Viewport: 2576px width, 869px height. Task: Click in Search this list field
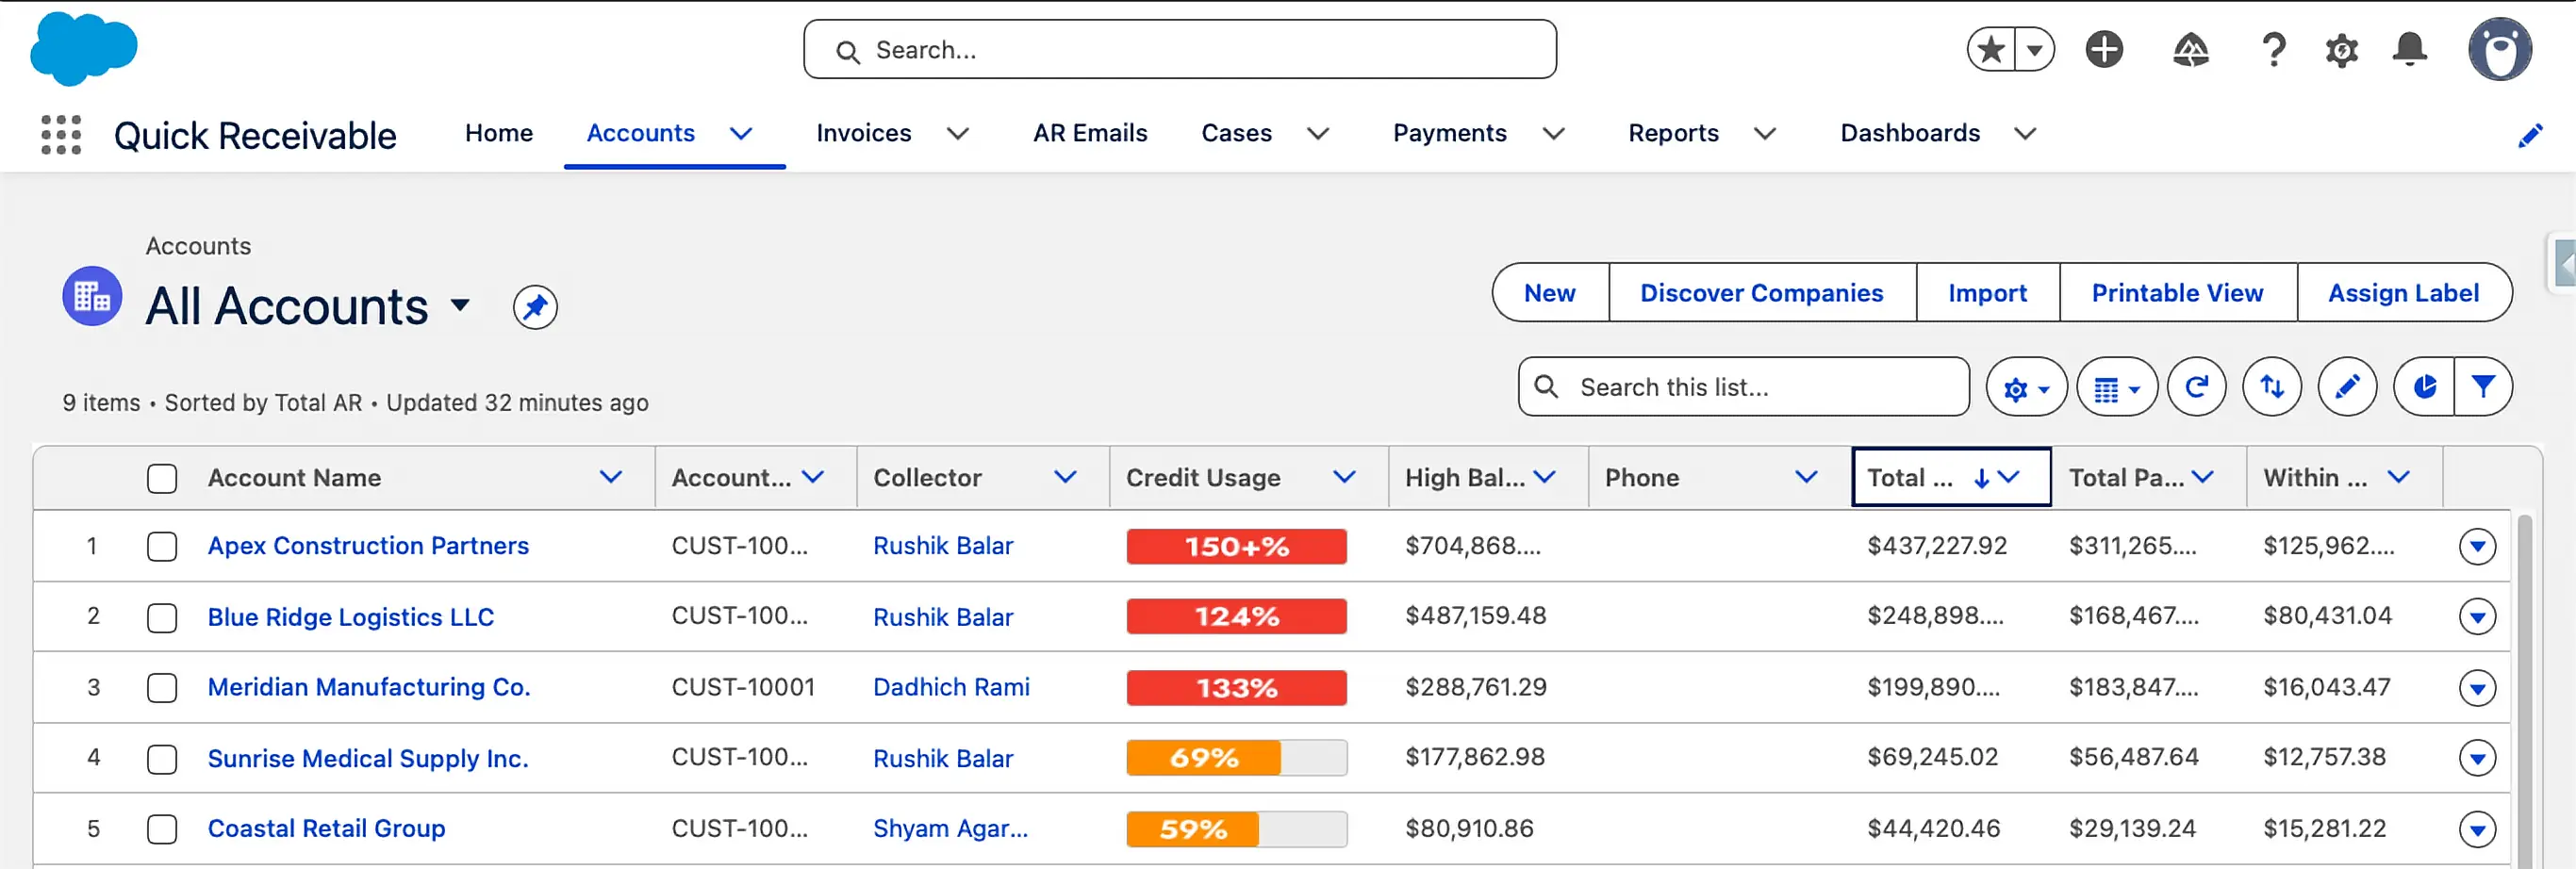pyautogui.click(x=1744, y=387)
